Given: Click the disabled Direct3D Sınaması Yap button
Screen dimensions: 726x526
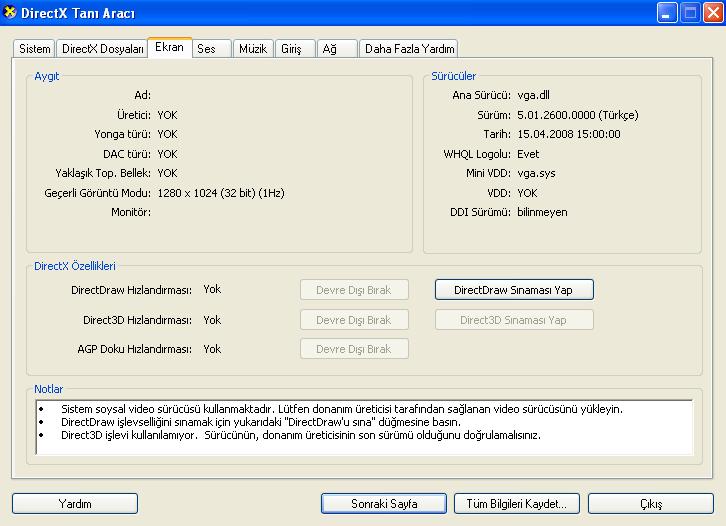Looking at the screenshot, I should click(x=514, y=320).
